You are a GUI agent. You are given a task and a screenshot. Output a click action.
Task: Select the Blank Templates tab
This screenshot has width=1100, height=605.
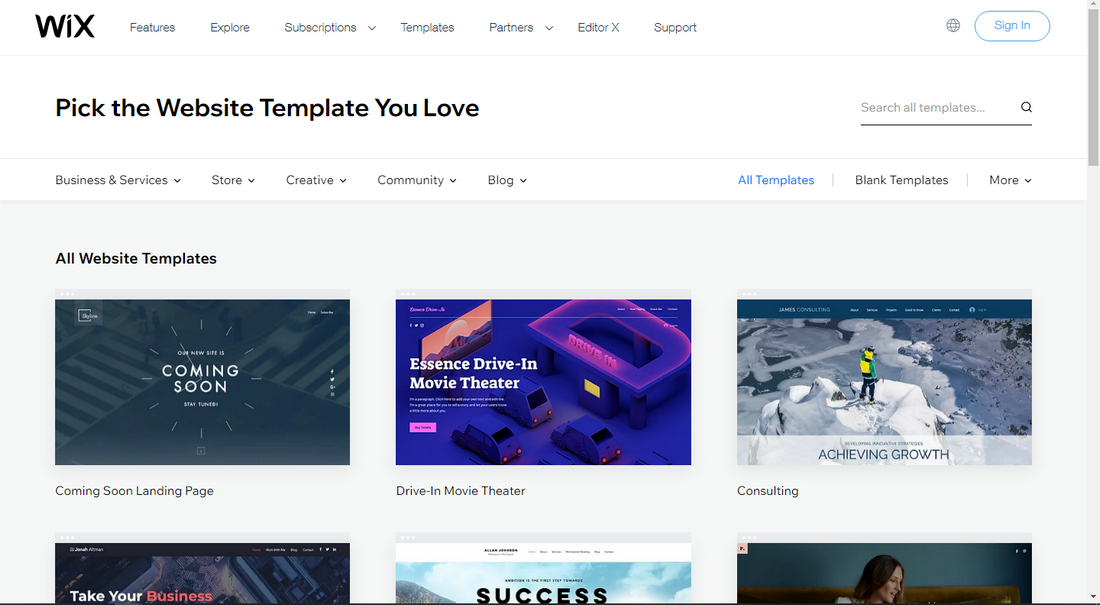pyautogui.click(x=901, y=180)
